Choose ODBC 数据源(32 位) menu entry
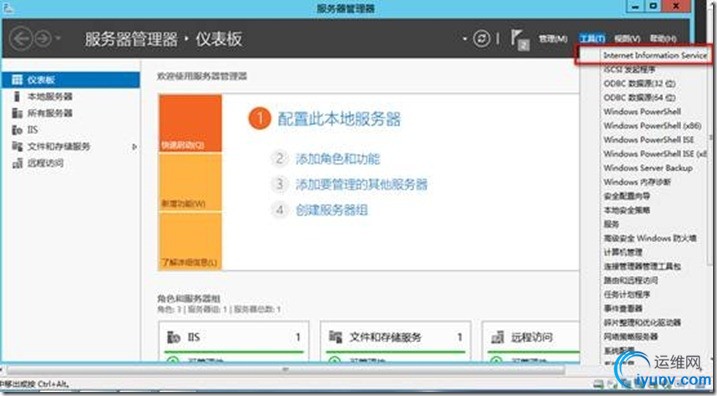 pos(639,84)
